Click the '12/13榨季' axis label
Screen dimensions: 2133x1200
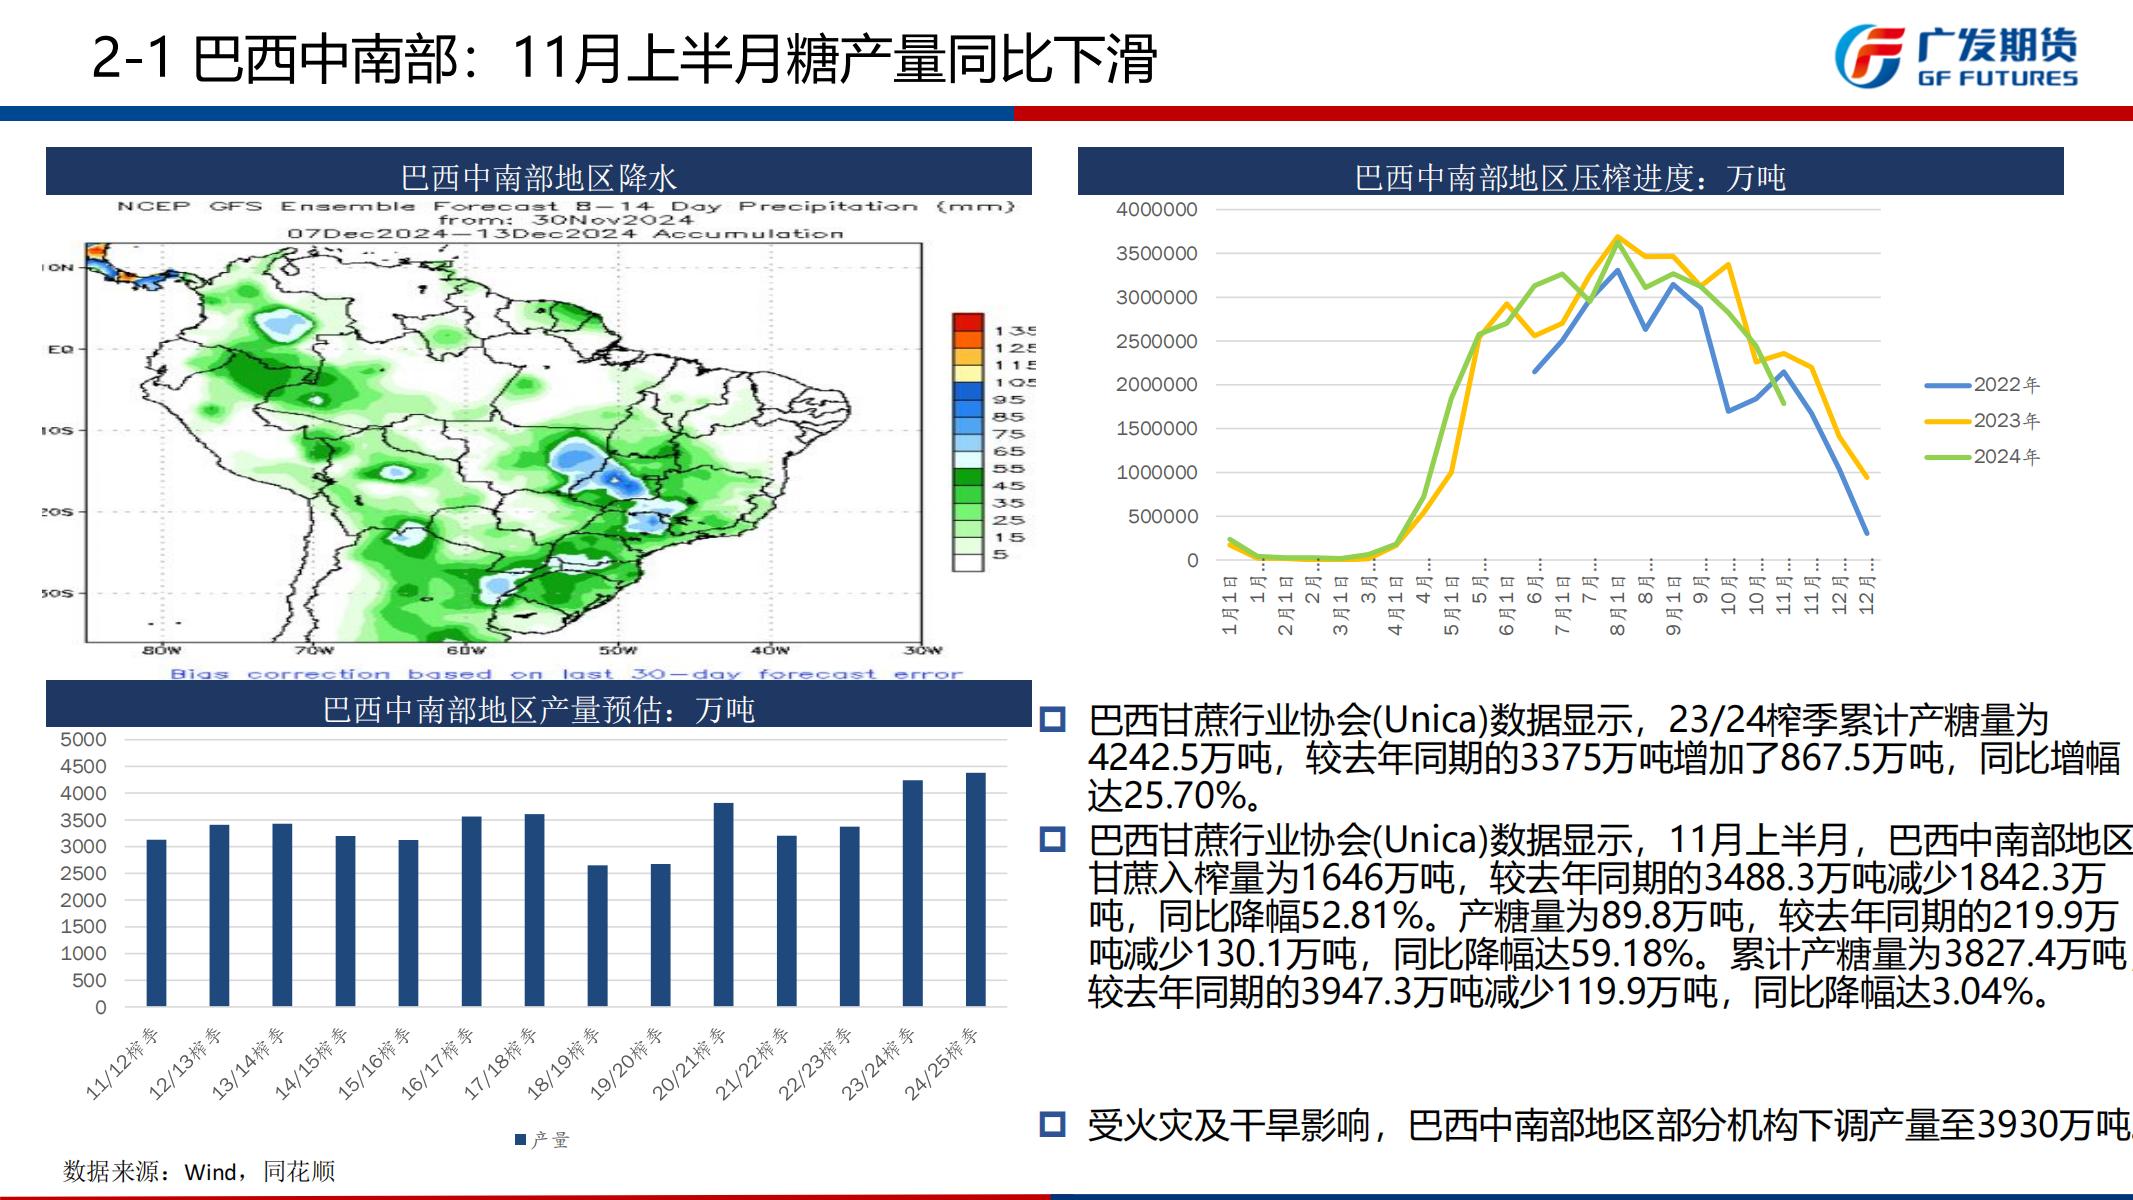(x=185, y=1063)
